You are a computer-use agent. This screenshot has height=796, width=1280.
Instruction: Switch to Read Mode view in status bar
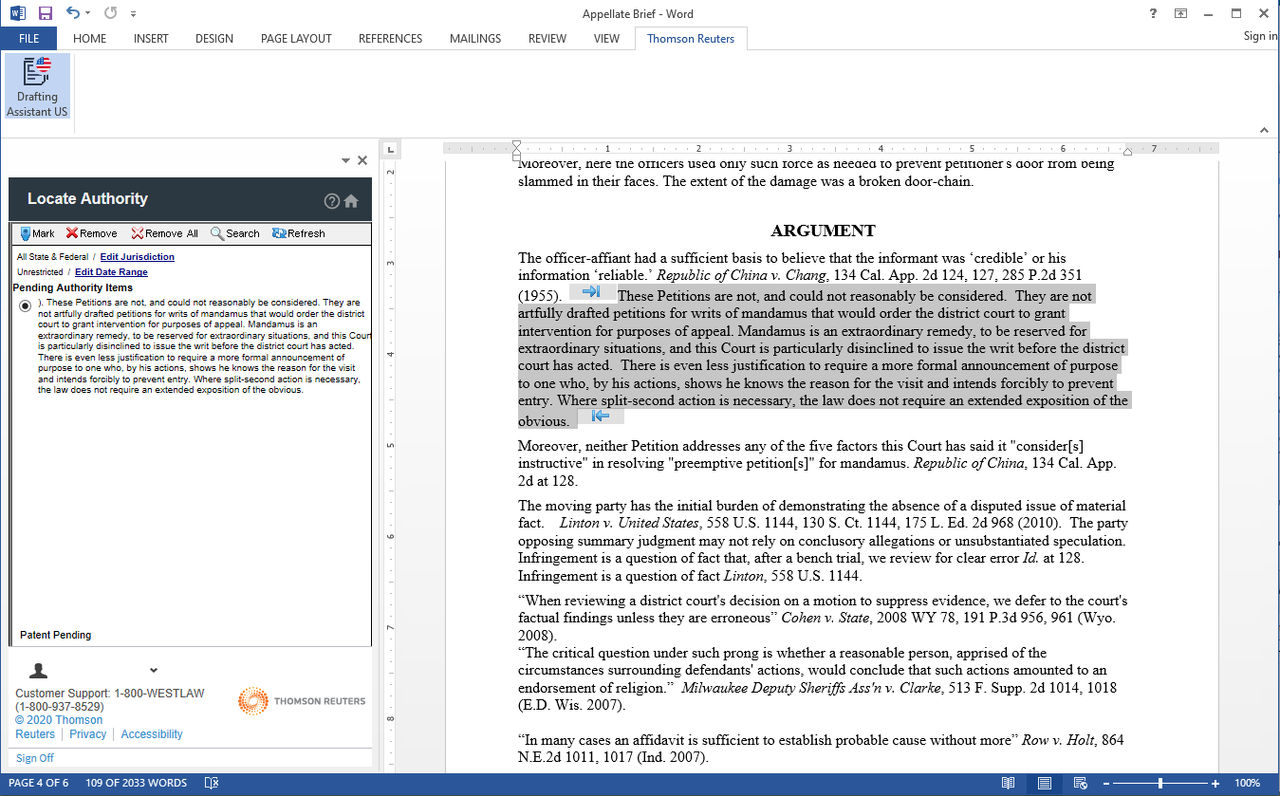(x=1008, y=783)
